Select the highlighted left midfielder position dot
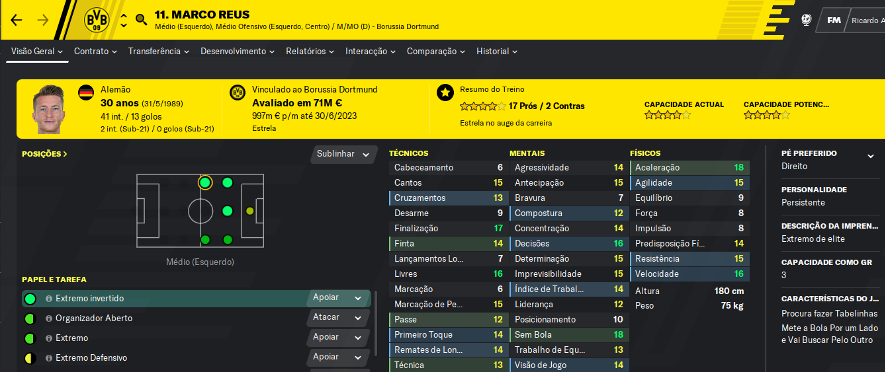This screenshot has width=885, height=372. click(x=205, y=182)
